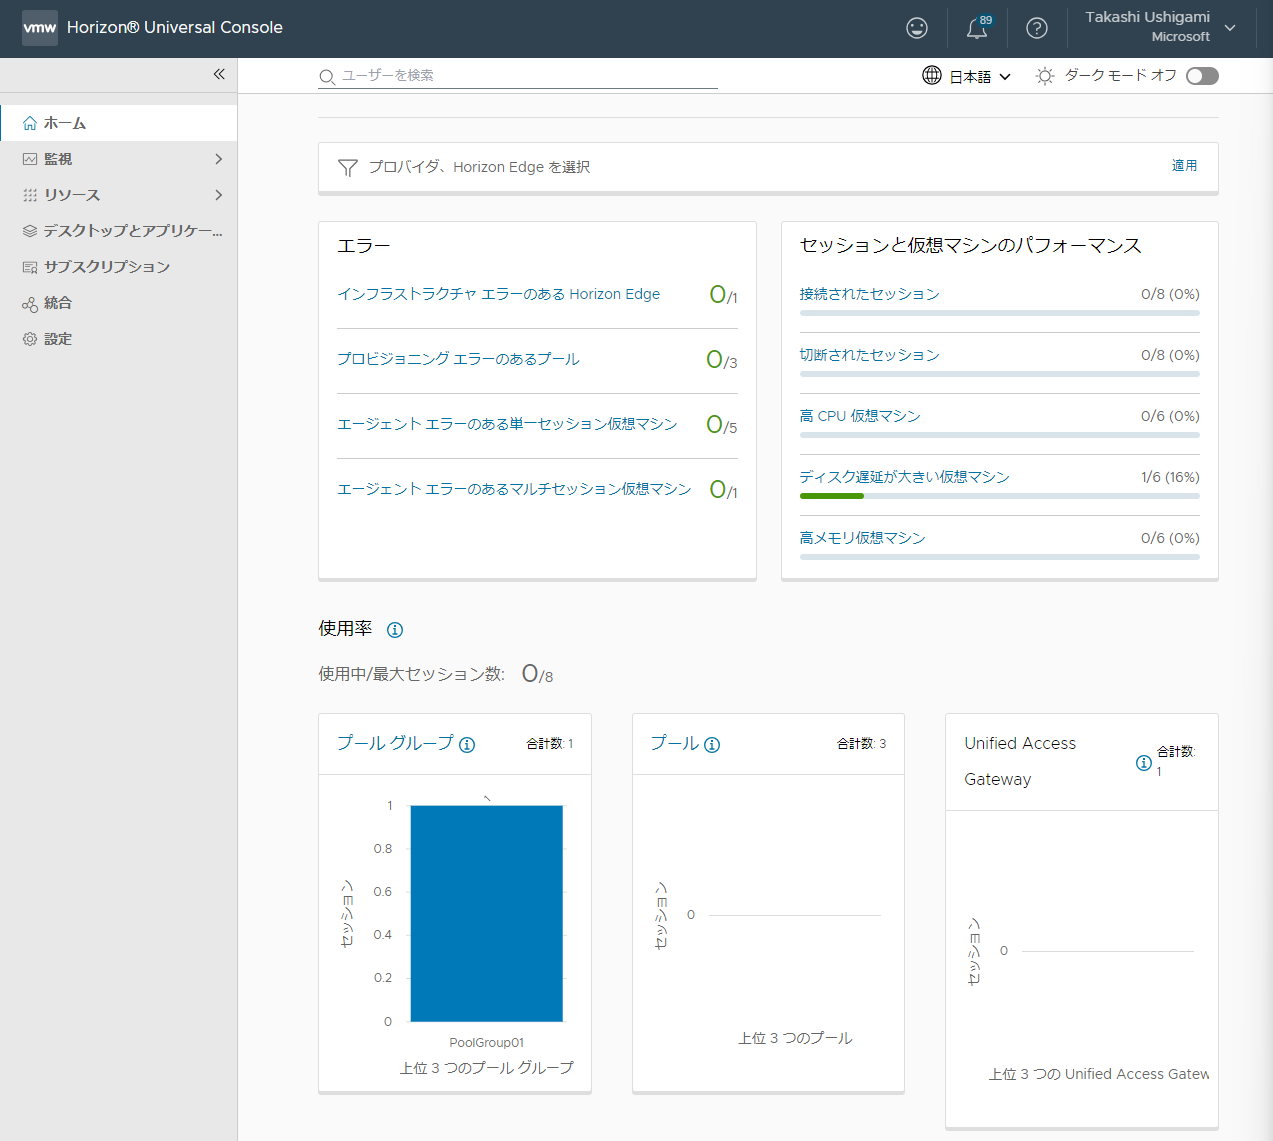This screenshot has height=1141, width=1273.
Task: Click the feedback smiley icon
Action: click(x=916, y=28)
